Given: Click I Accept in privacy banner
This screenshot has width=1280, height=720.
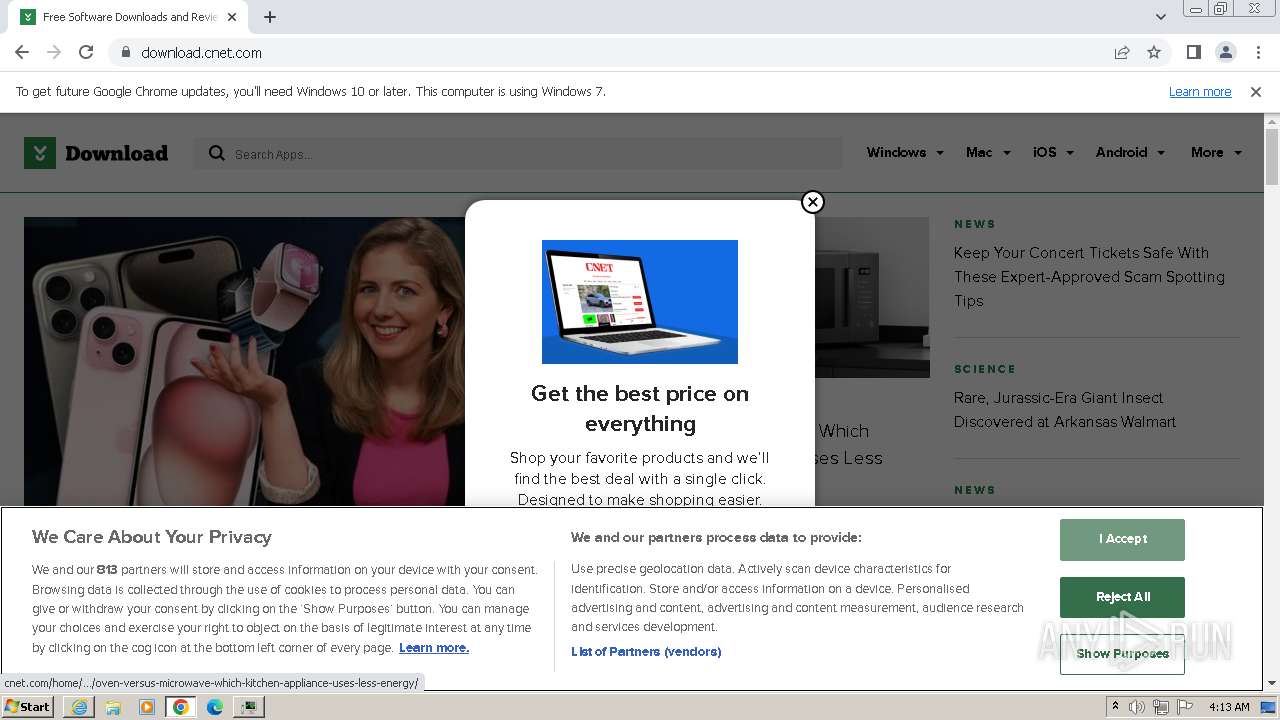Looking at the screenshot, I should [1122, 539].
